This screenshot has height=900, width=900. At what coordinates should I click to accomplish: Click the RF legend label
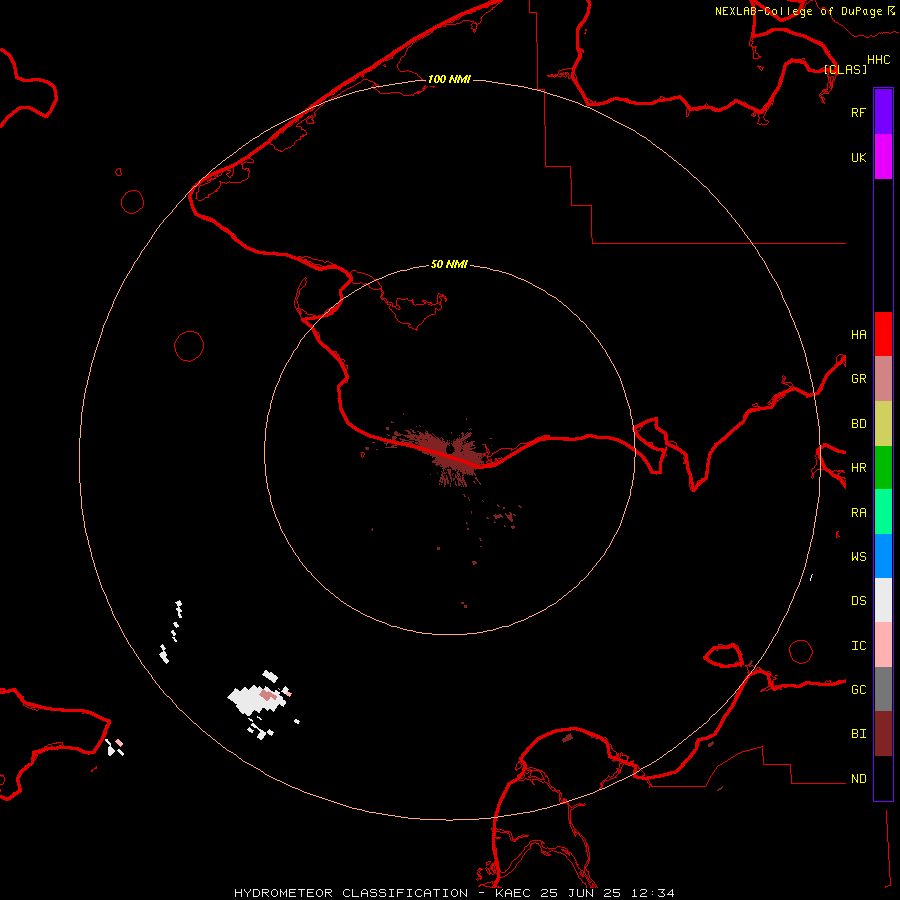tap(858, 112)
